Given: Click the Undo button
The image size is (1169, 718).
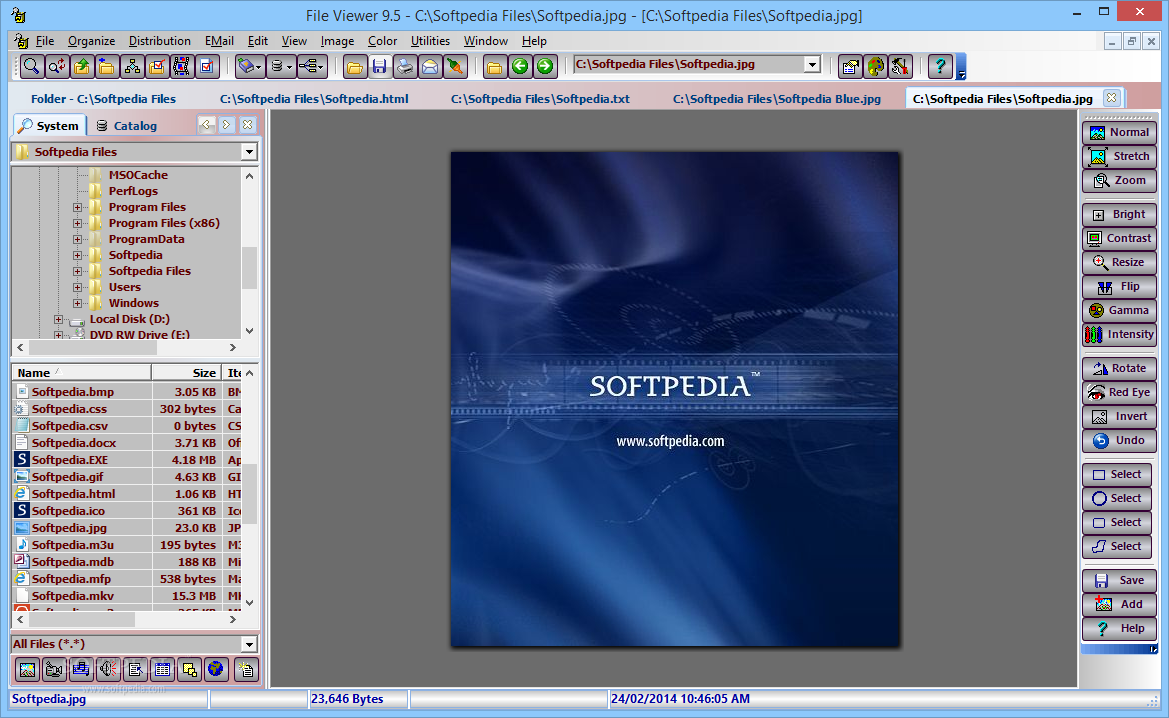Looking at the screenshot, I should coord(1119,440).
